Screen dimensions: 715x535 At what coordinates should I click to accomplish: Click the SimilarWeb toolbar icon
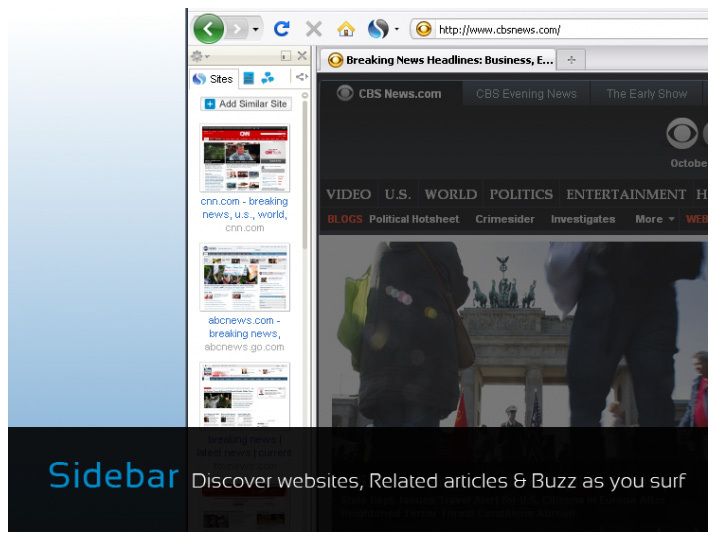tap(378, 29)
